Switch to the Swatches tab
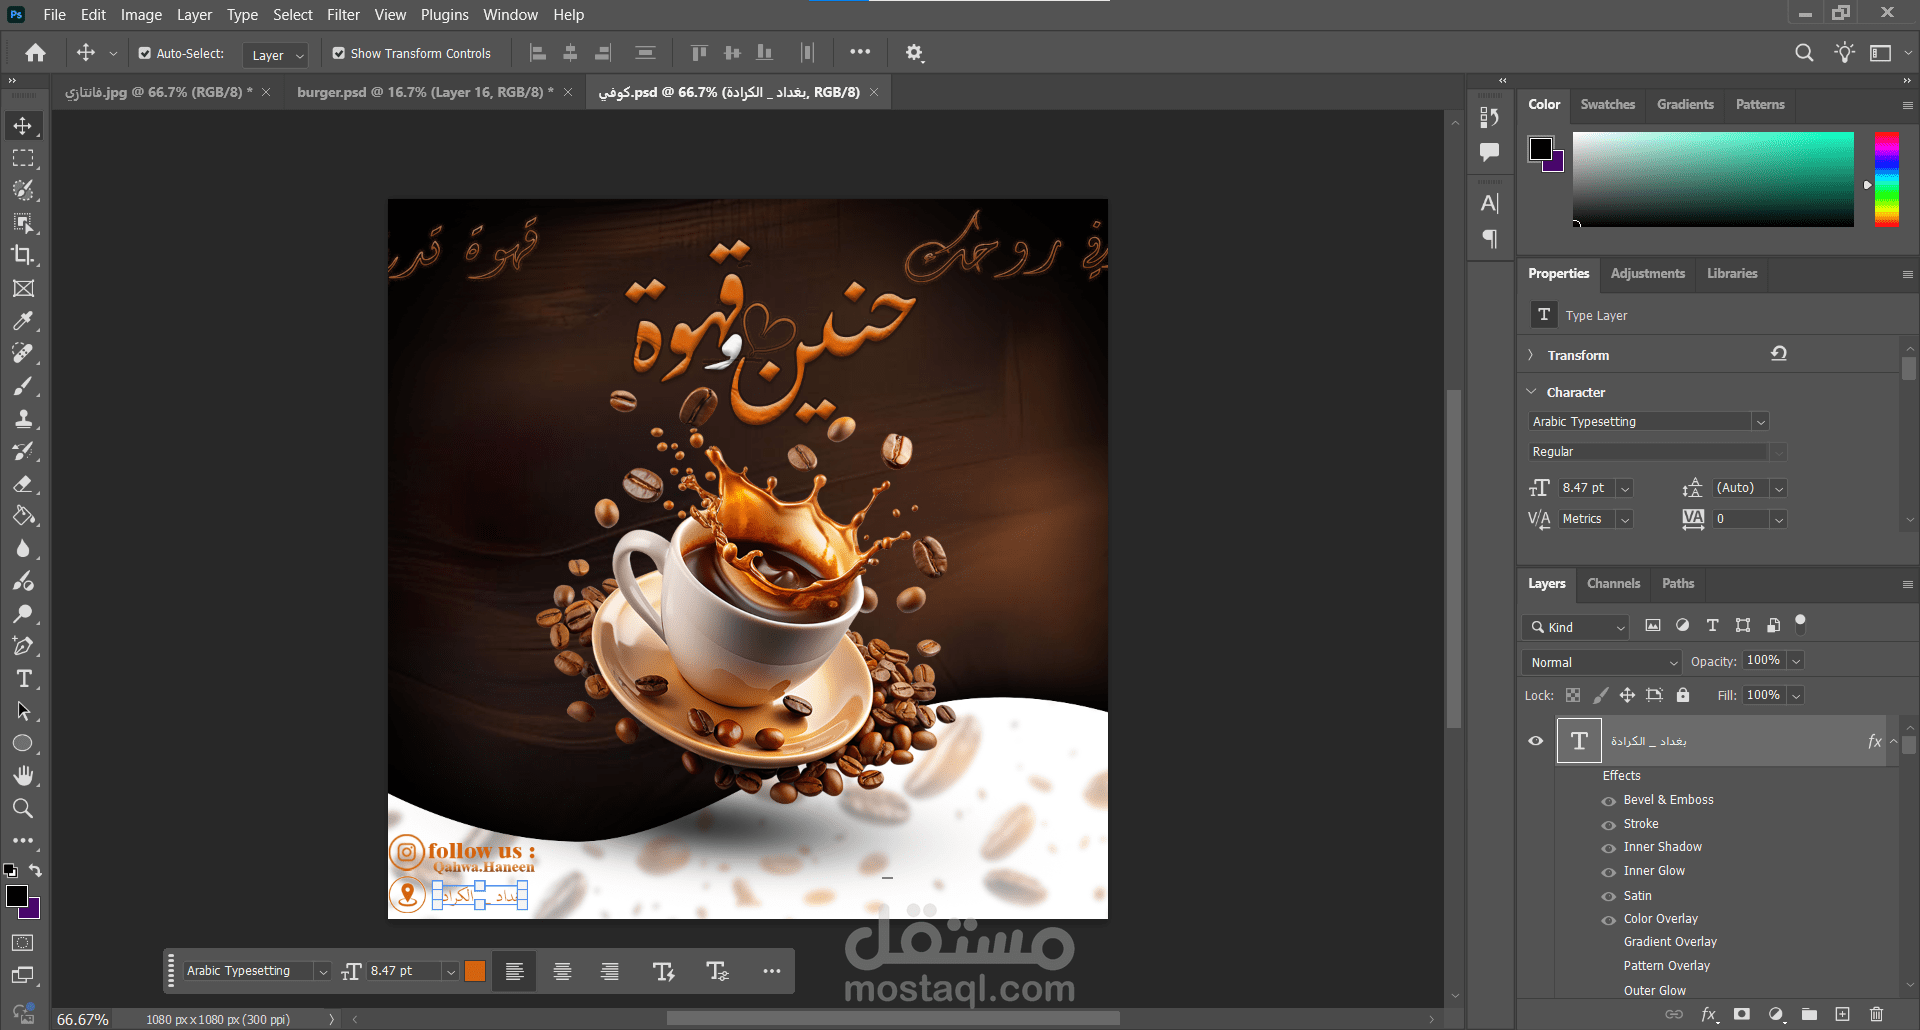Screen dimensions: 1920x1030 click(1607, 104)
